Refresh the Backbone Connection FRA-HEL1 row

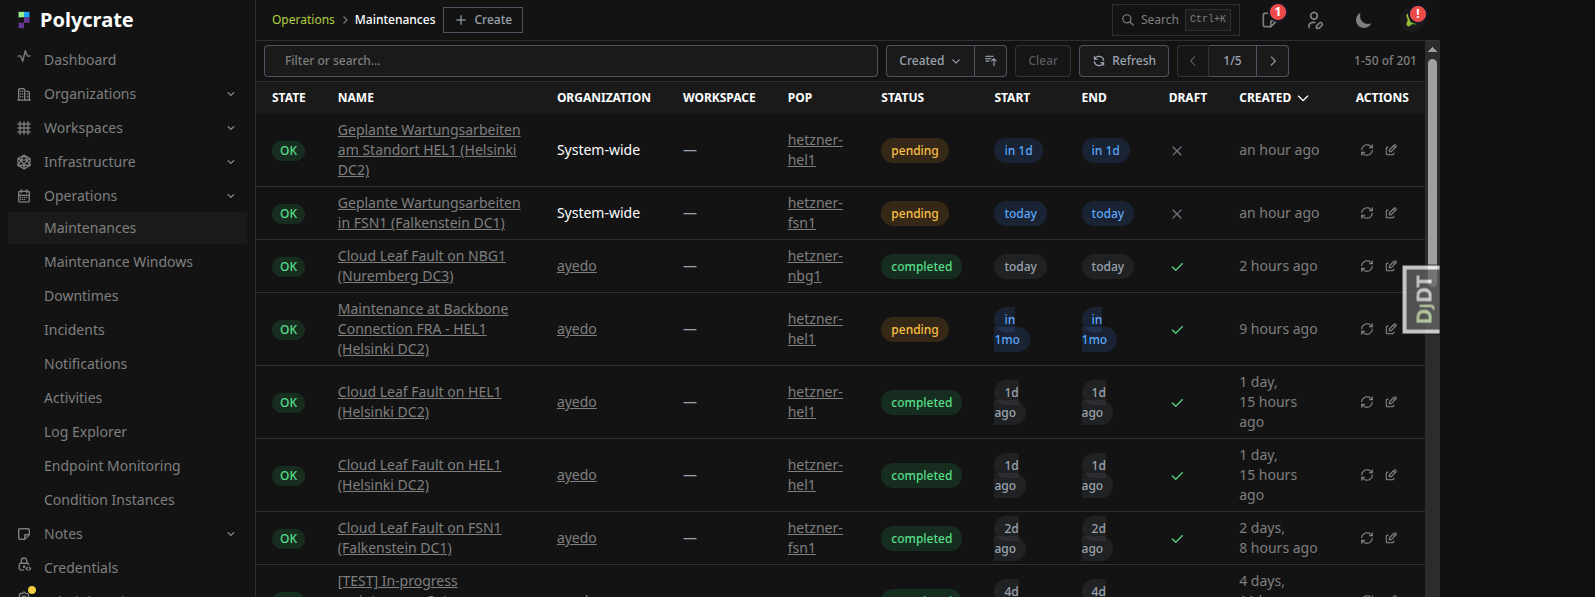[x=1367, y=329]
